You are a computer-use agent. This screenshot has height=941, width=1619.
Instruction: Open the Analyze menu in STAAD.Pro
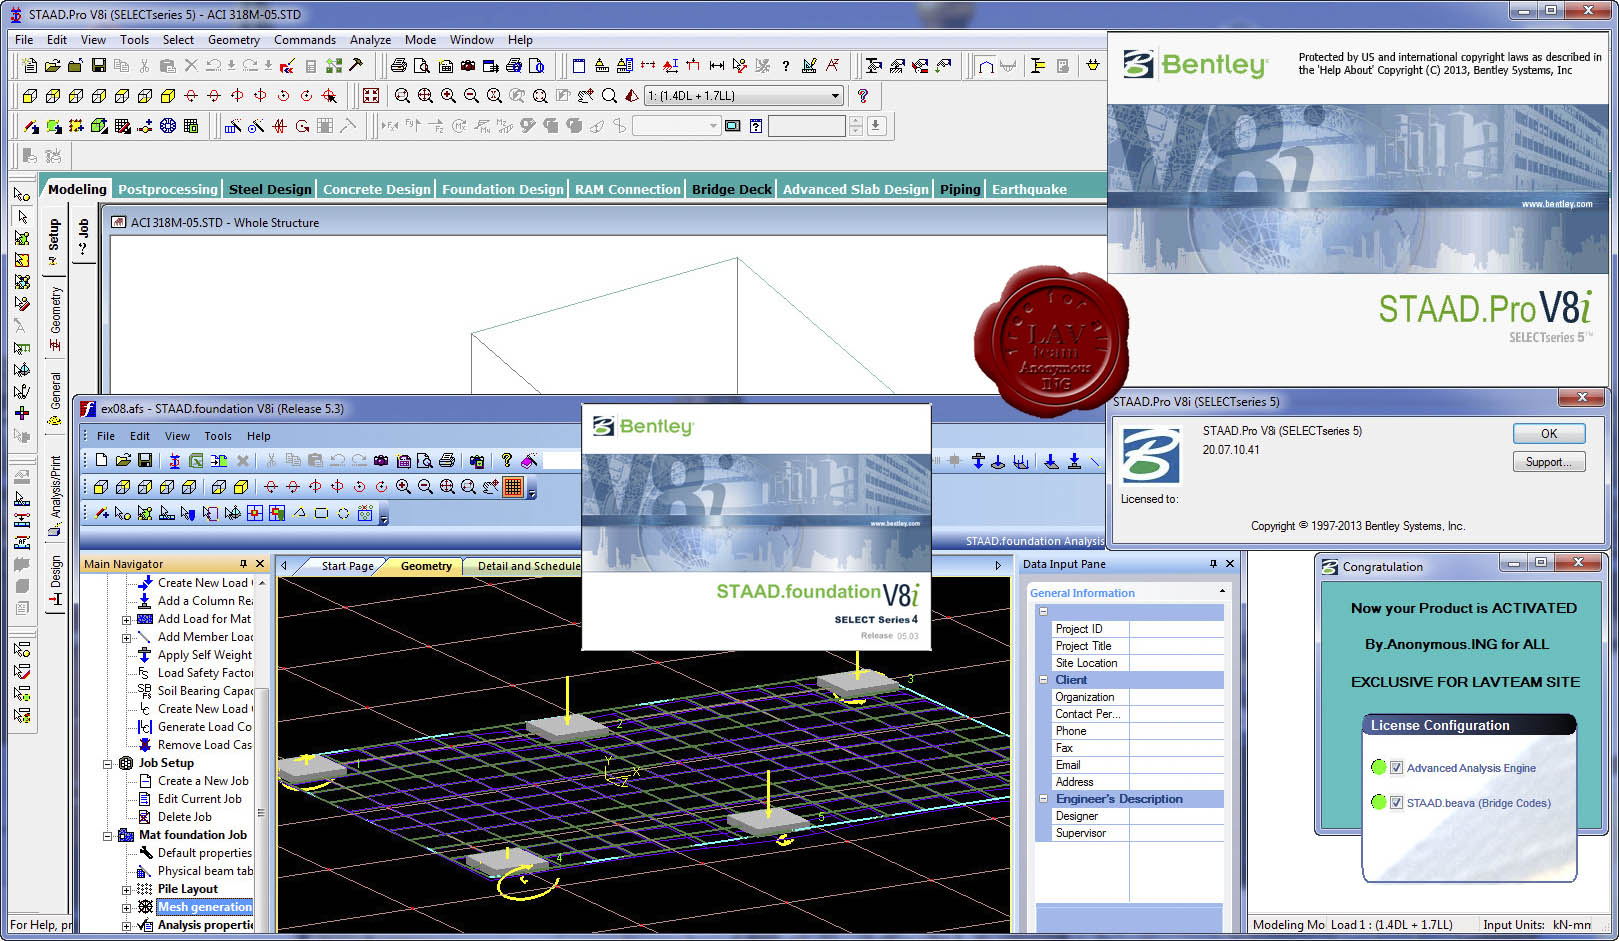tap(370, 40)
